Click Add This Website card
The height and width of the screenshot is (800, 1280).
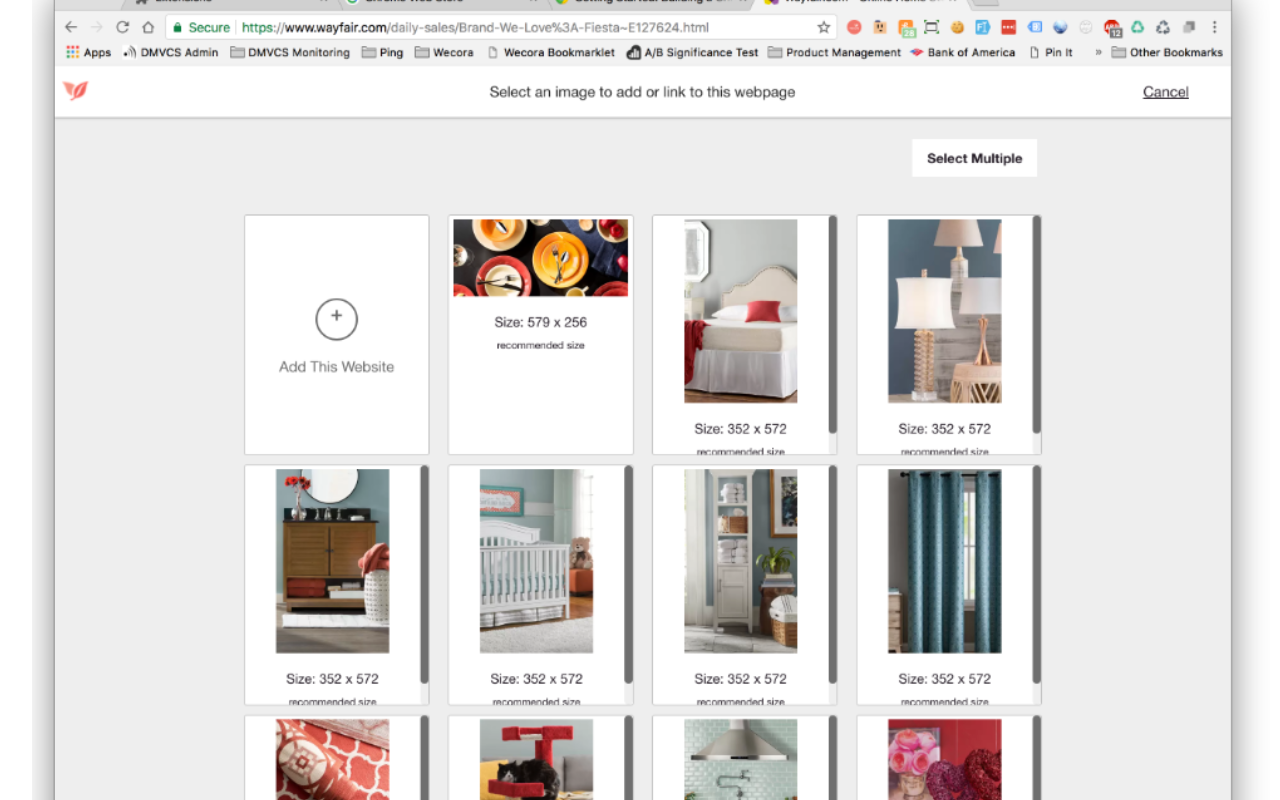(x=336, y=335)
